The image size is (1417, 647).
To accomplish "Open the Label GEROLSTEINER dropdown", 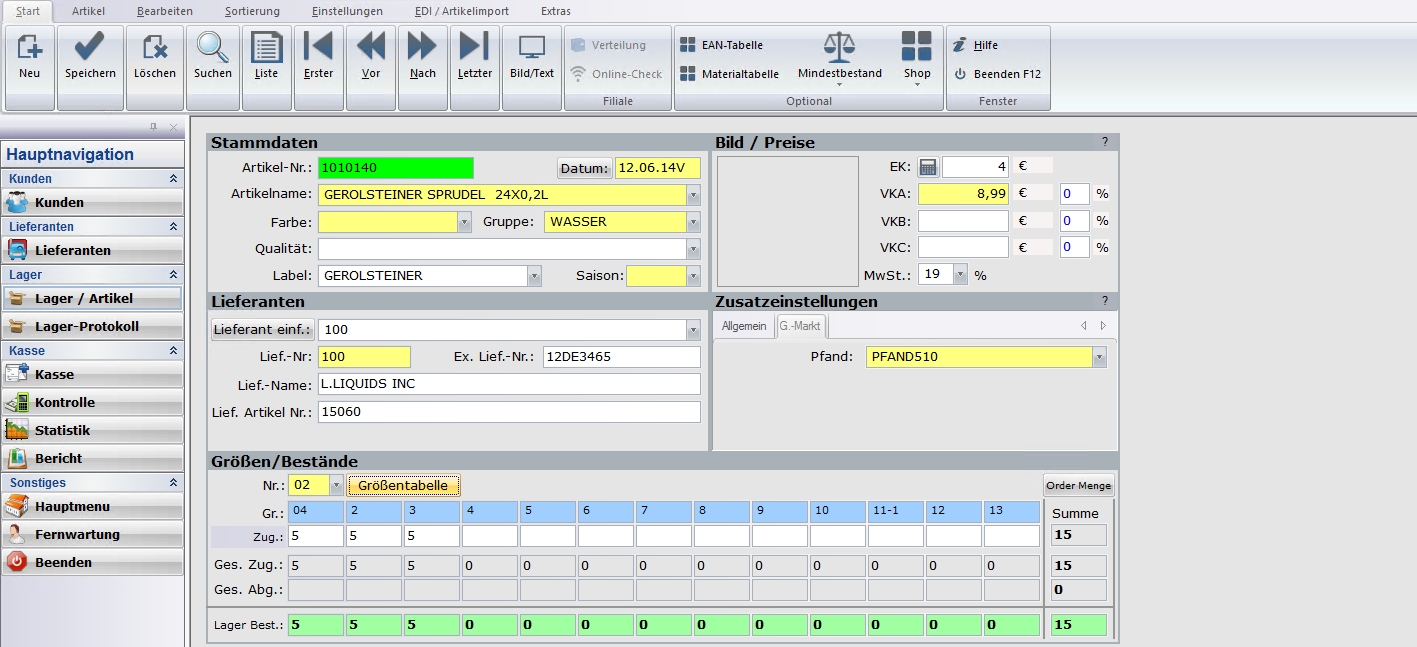I will 535,276.
